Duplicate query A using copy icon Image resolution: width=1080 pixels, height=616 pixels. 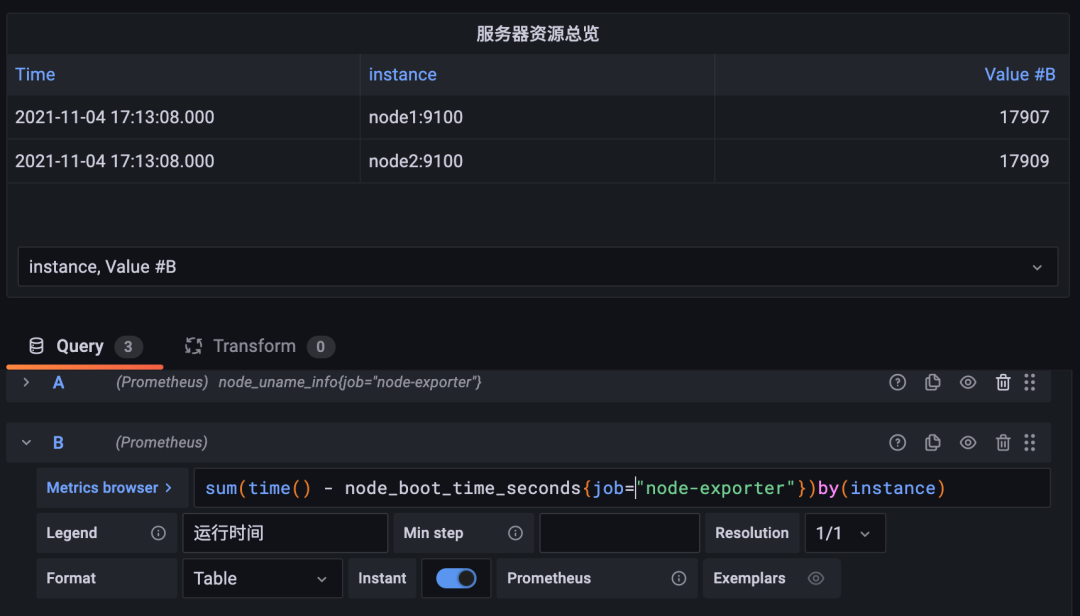pos(933,382)
